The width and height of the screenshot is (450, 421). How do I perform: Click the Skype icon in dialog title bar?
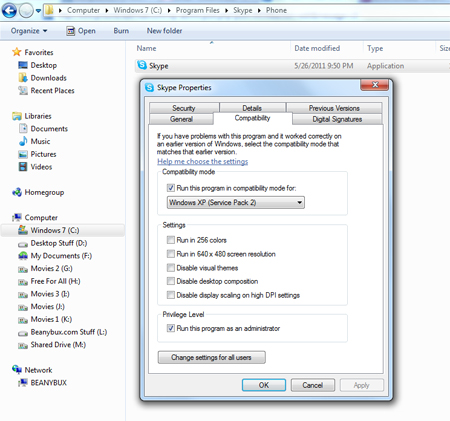(149, 88)
